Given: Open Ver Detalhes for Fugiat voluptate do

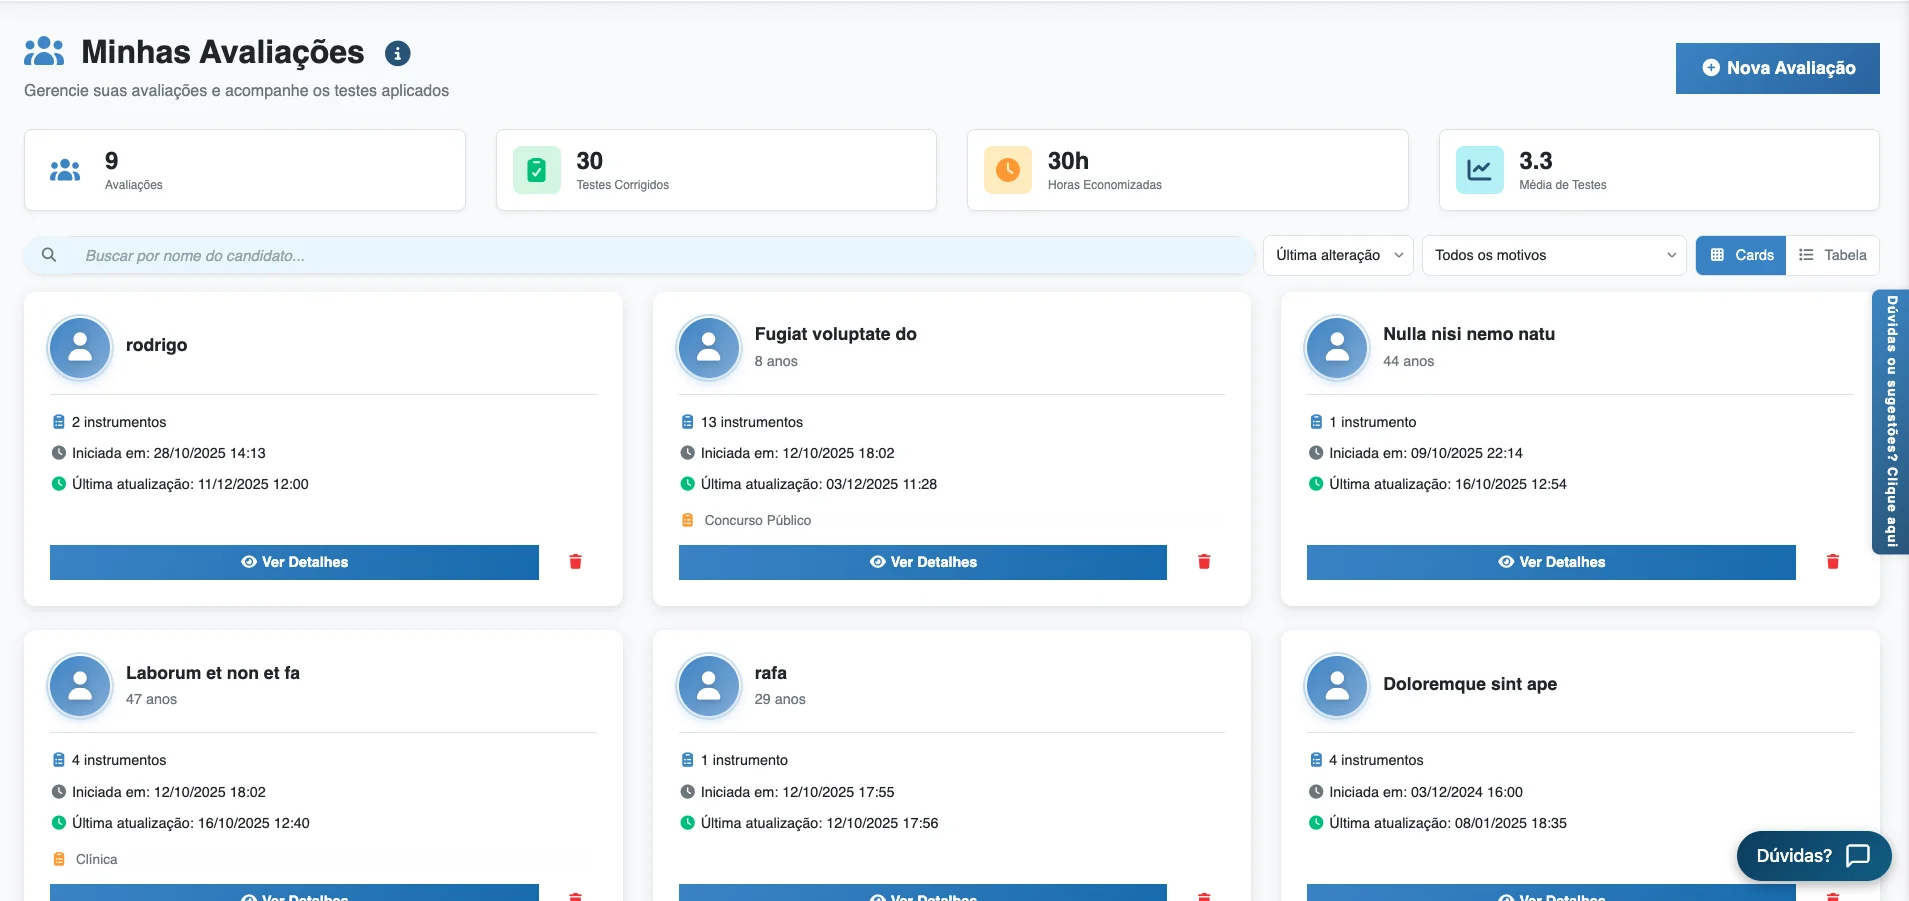Looking at the screenshot, I should [922, 562].
